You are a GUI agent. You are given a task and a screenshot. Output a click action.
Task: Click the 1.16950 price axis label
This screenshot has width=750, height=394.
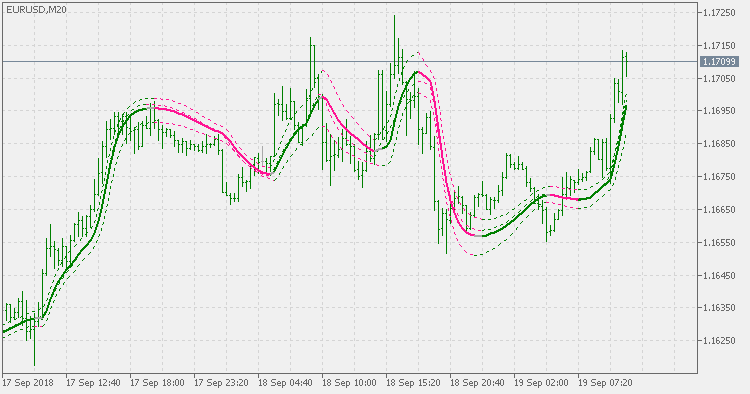[719, 110]
